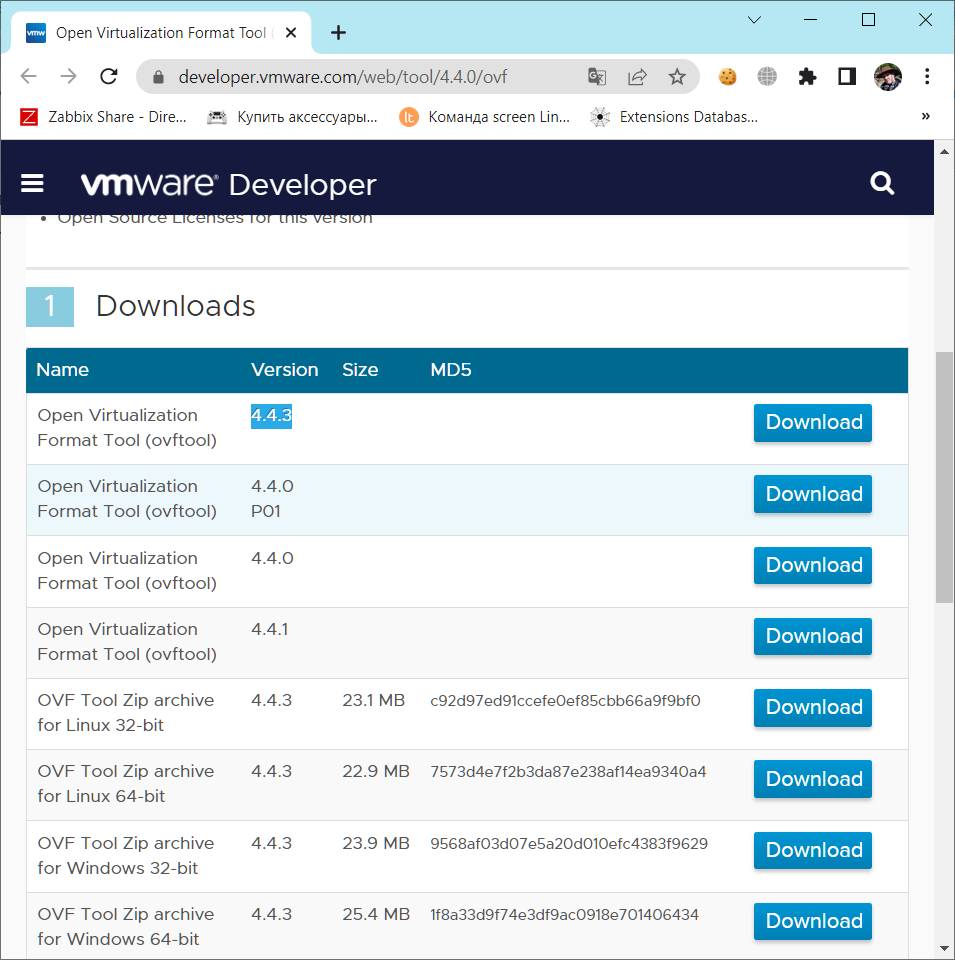Open Zabbix Share bookmark
955x960 pixels.
click(103, 116)
